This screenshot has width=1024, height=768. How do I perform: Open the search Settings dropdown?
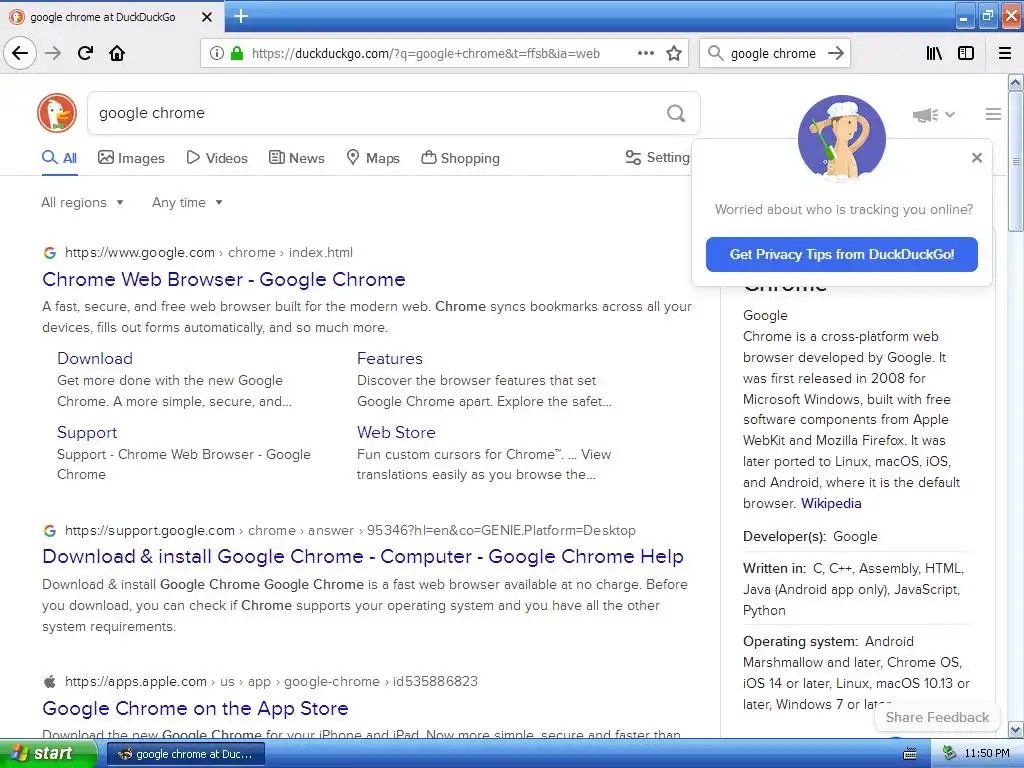coord(658,157)
